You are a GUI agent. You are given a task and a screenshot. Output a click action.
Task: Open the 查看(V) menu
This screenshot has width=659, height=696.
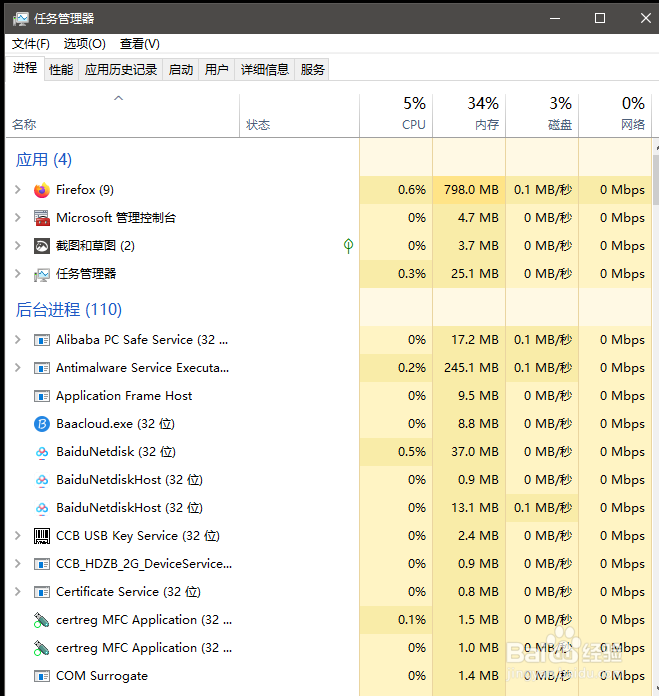point(139,44)
